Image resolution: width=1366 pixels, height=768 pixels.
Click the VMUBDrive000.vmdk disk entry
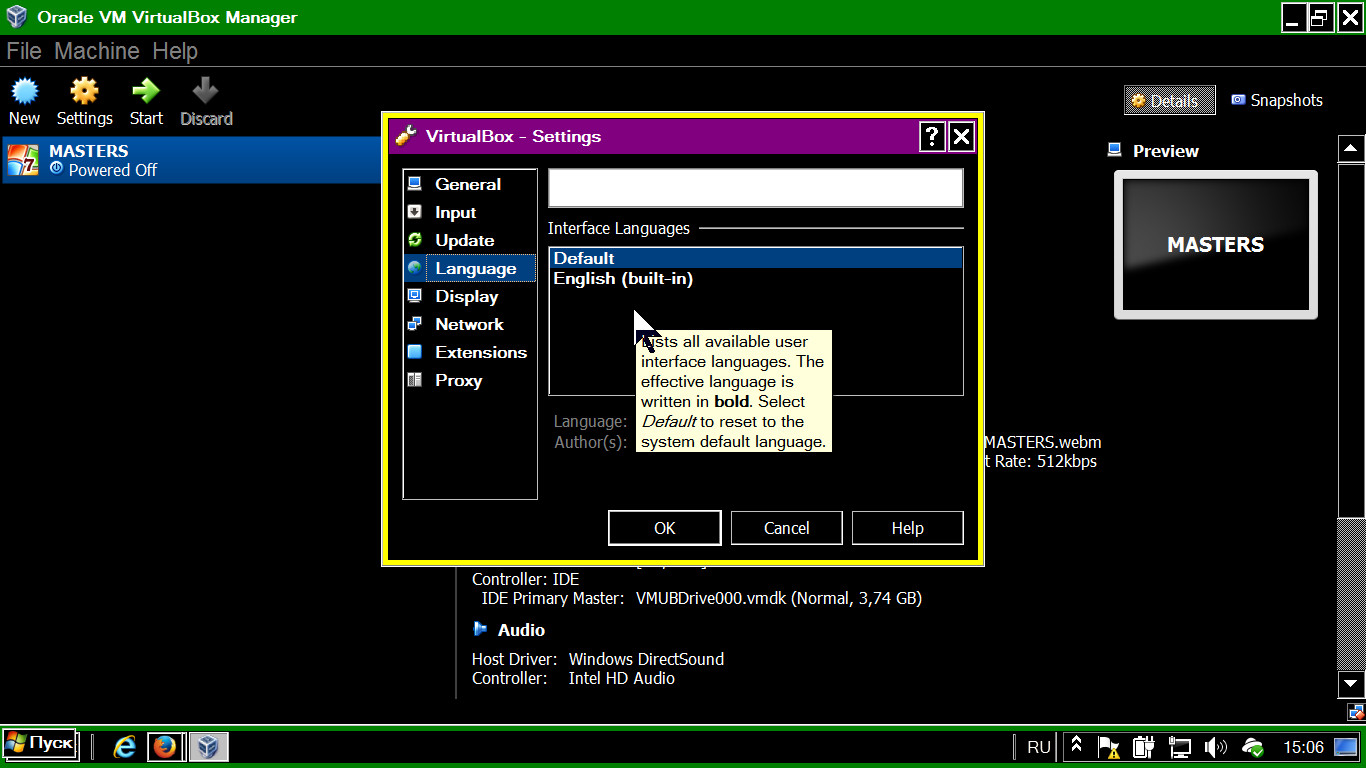pos(779,598)
